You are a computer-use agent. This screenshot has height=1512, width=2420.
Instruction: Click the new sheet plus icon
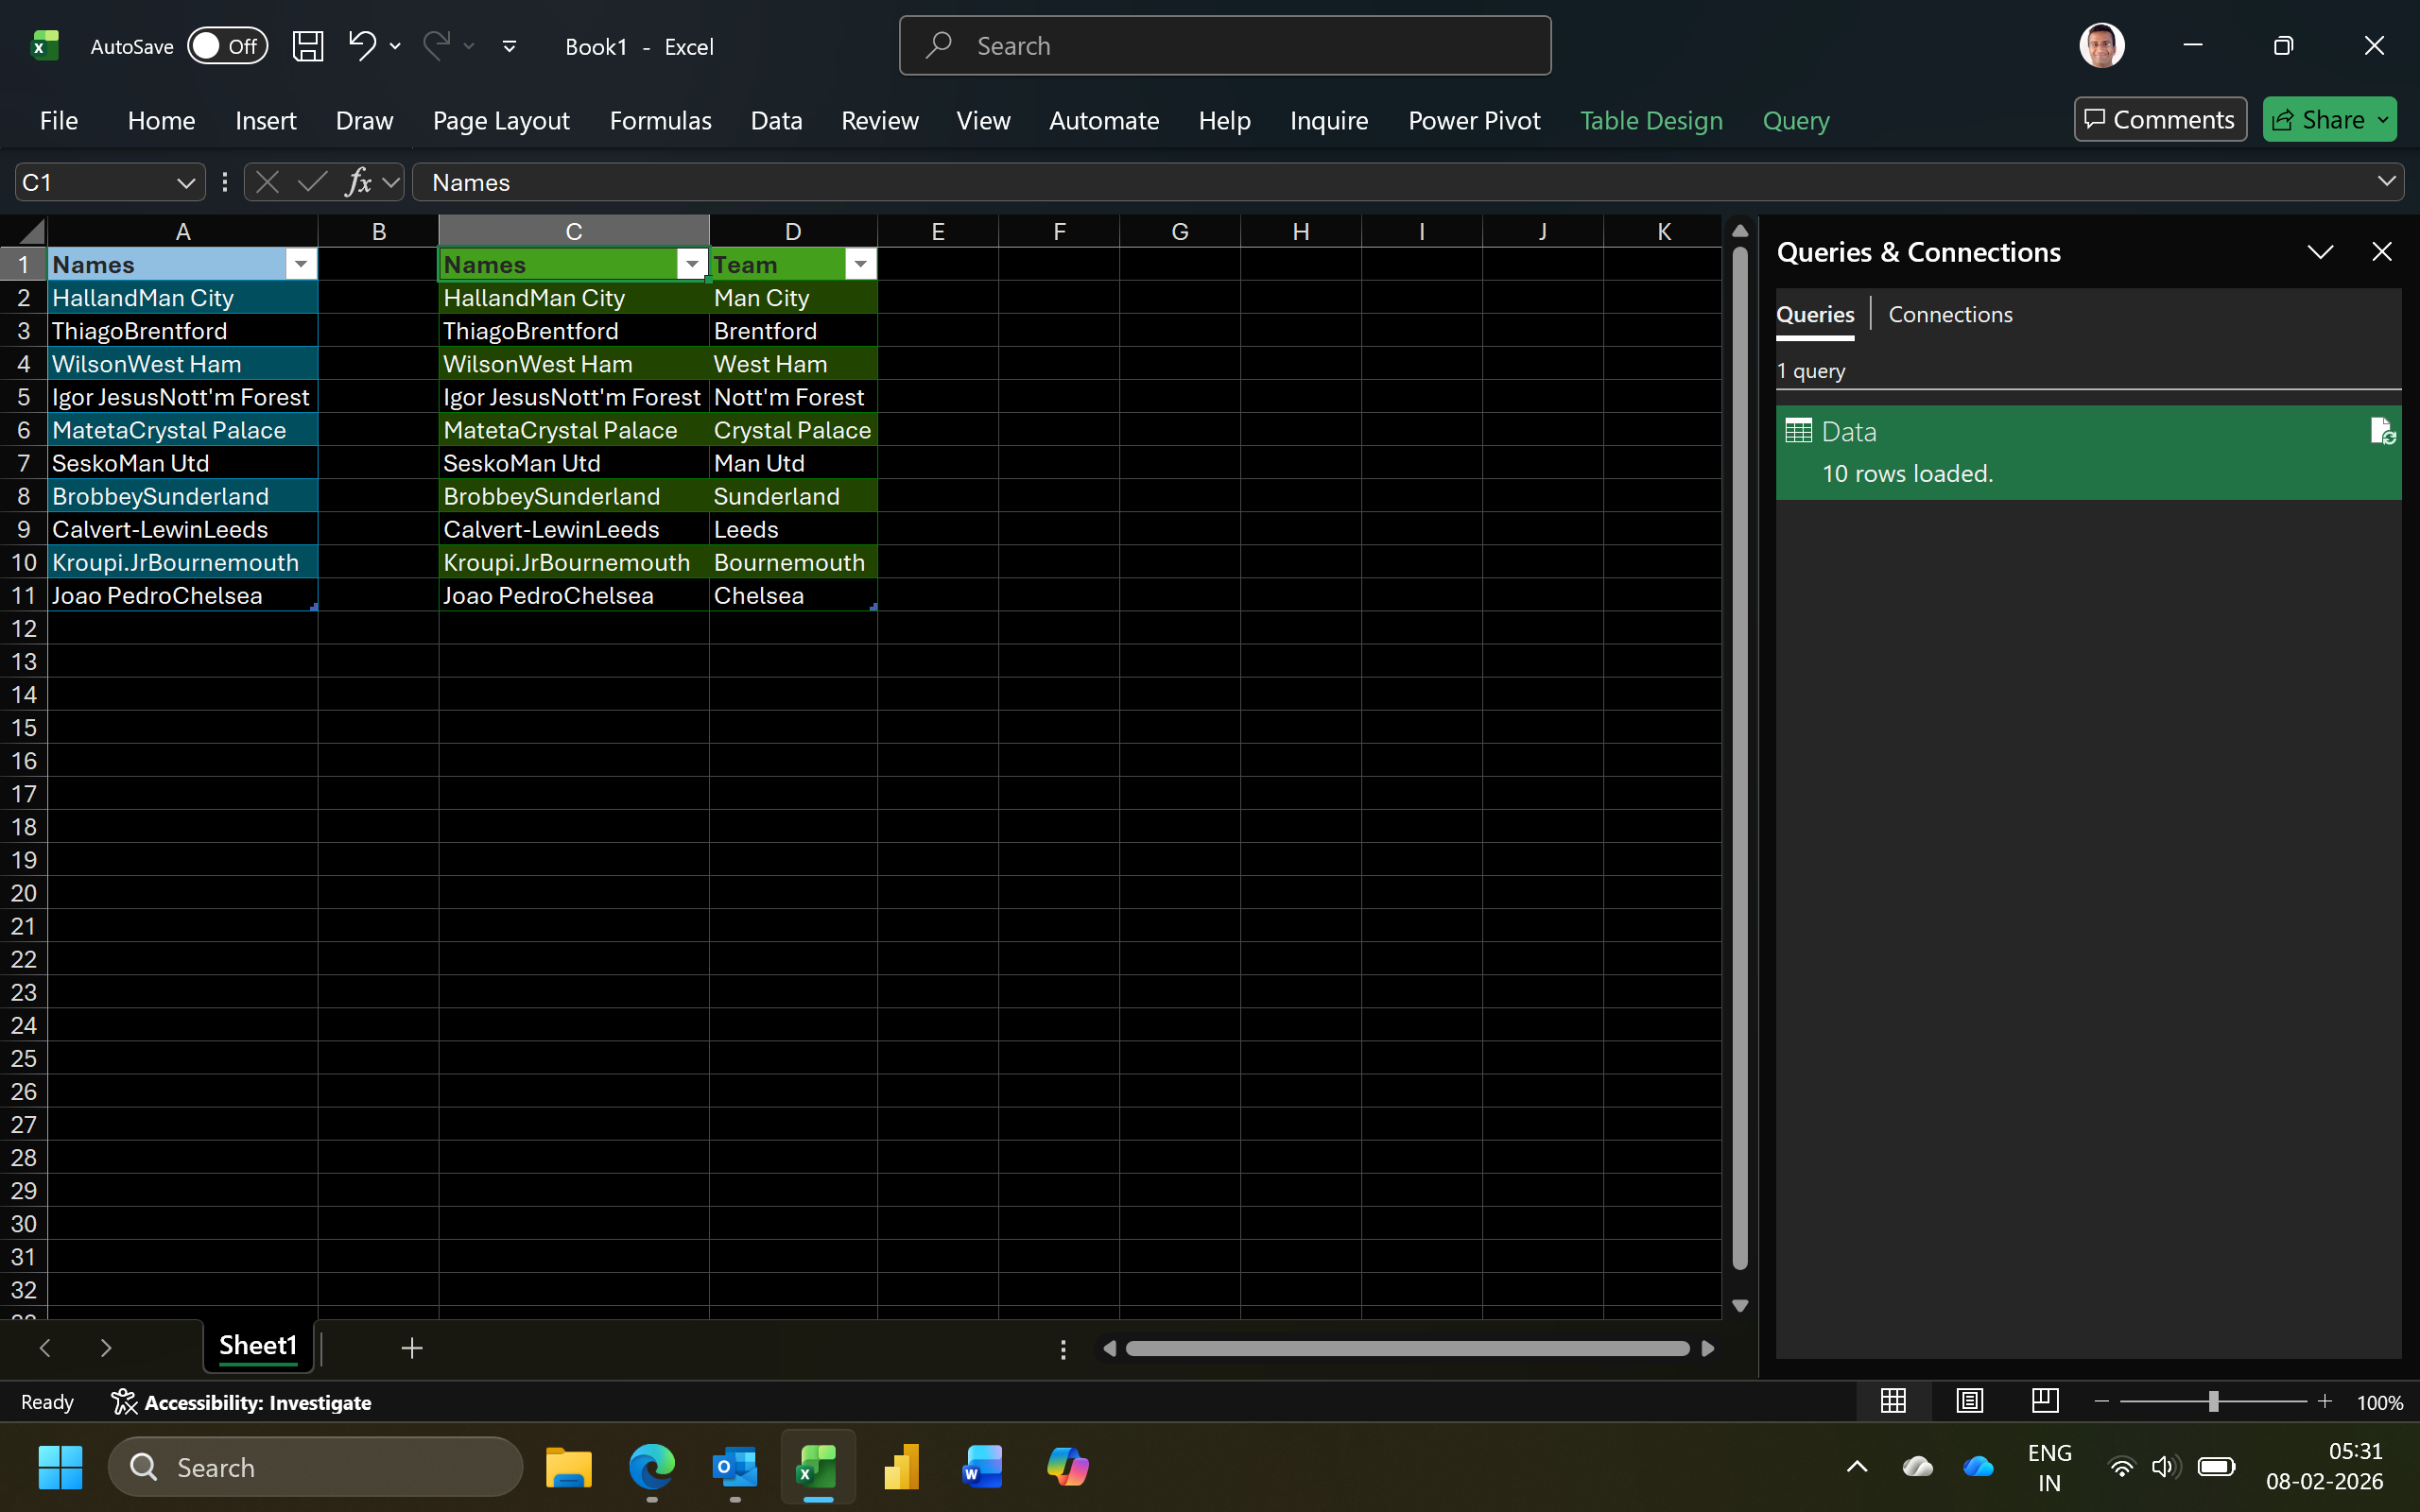pyautogui.click(x=411, y=1348)
